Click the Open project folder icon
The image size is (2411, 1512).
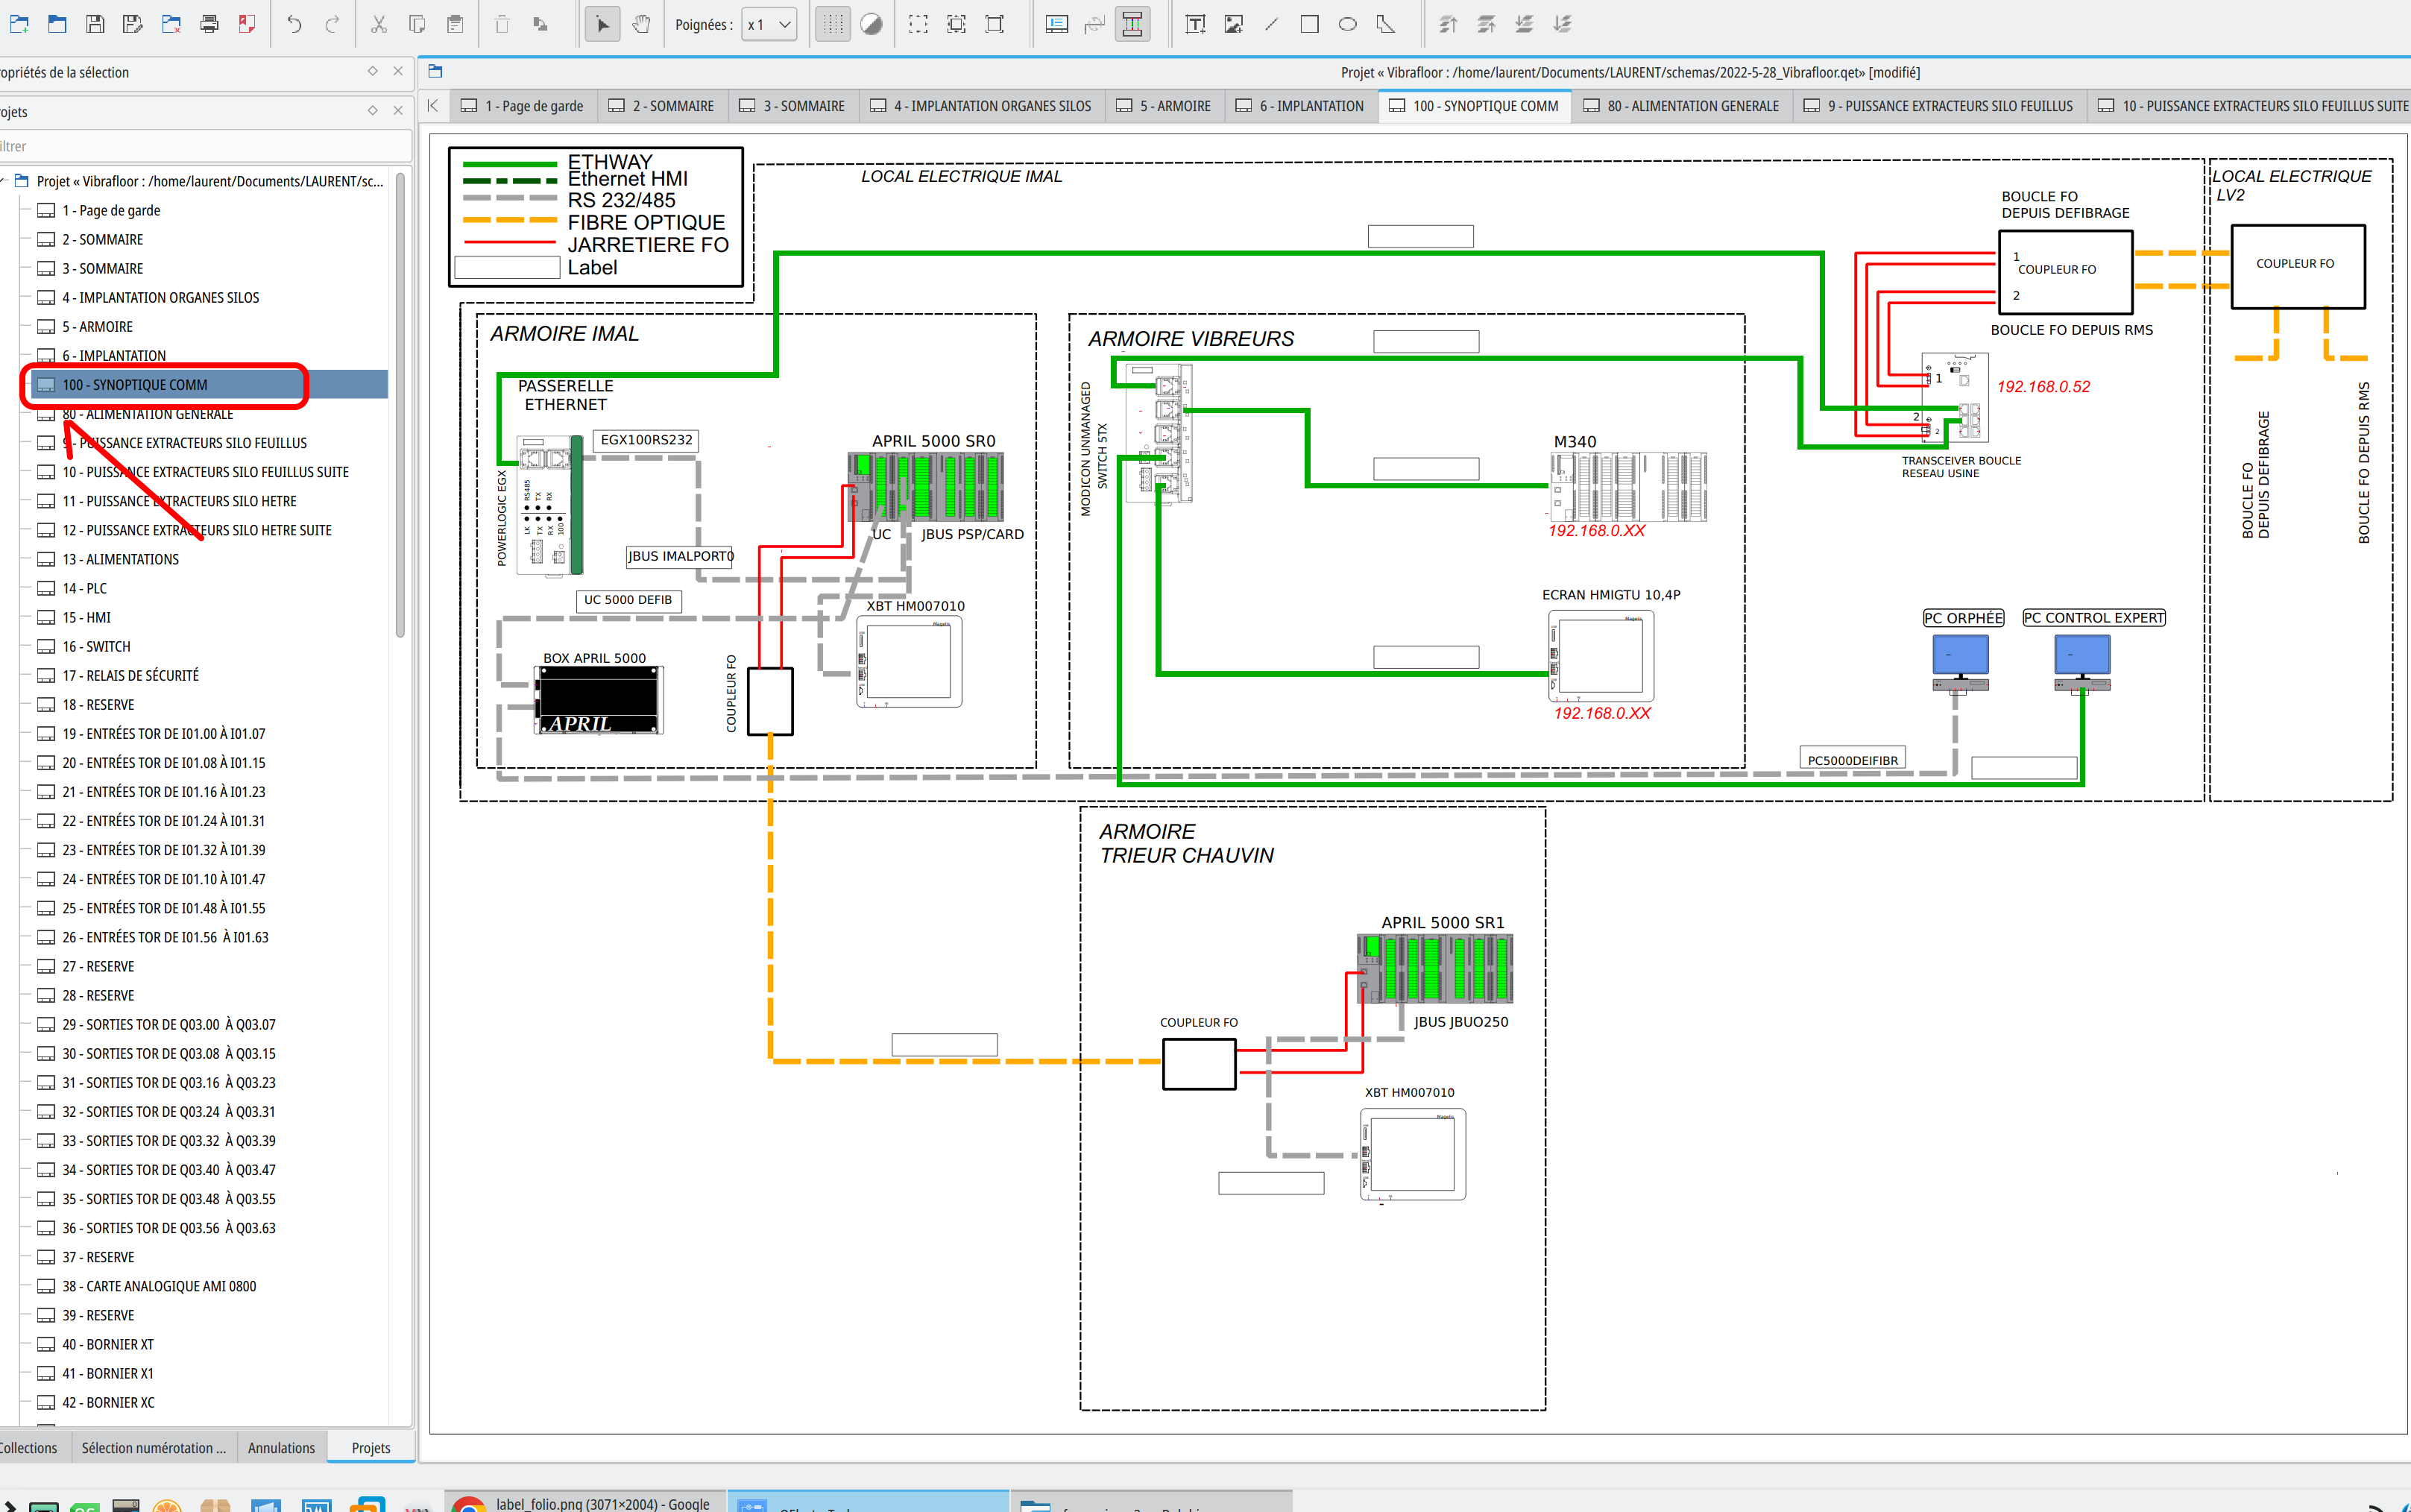point(57,24)
